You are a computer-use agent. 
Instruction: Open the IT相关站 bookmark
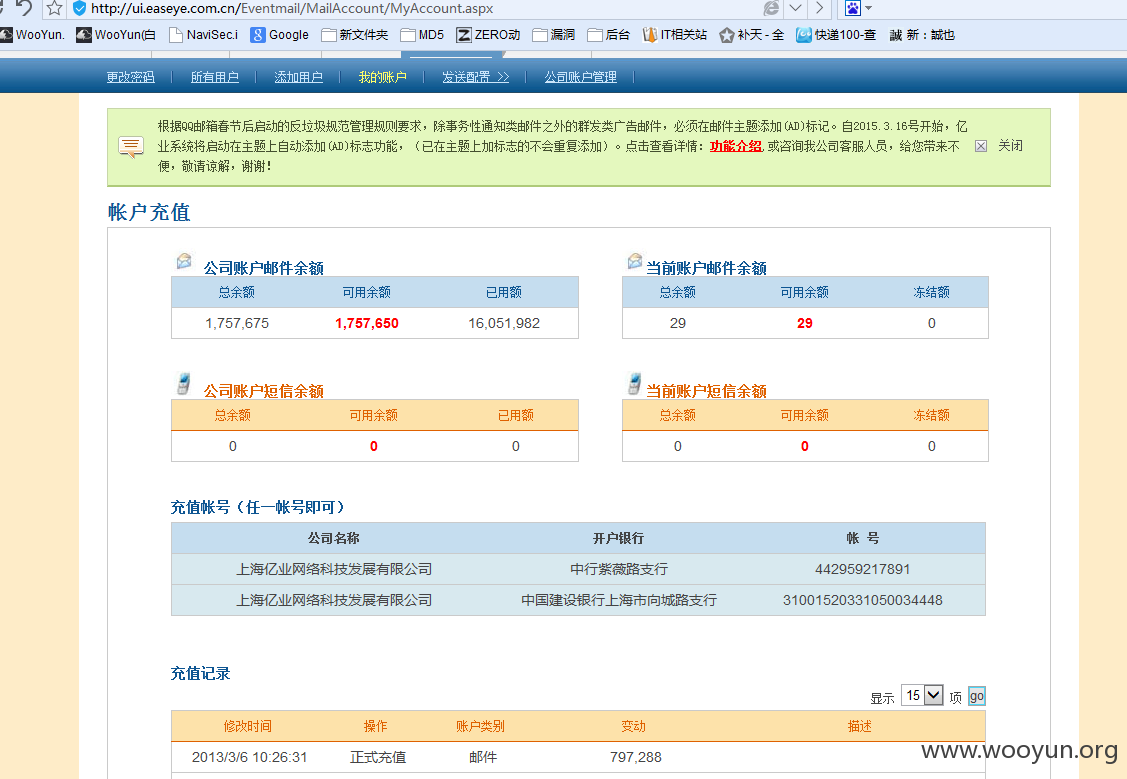675,34
